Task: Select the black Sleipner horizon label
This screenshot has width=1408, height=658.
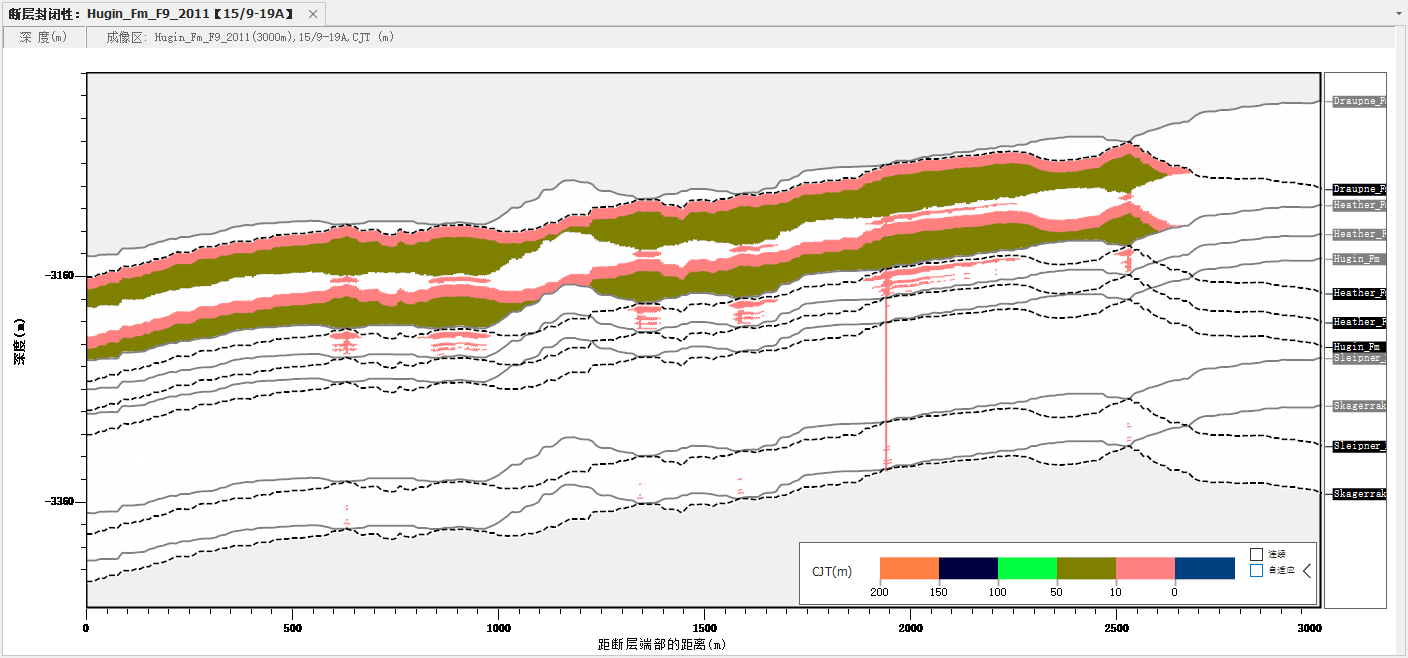Action: pos(1359,446)
